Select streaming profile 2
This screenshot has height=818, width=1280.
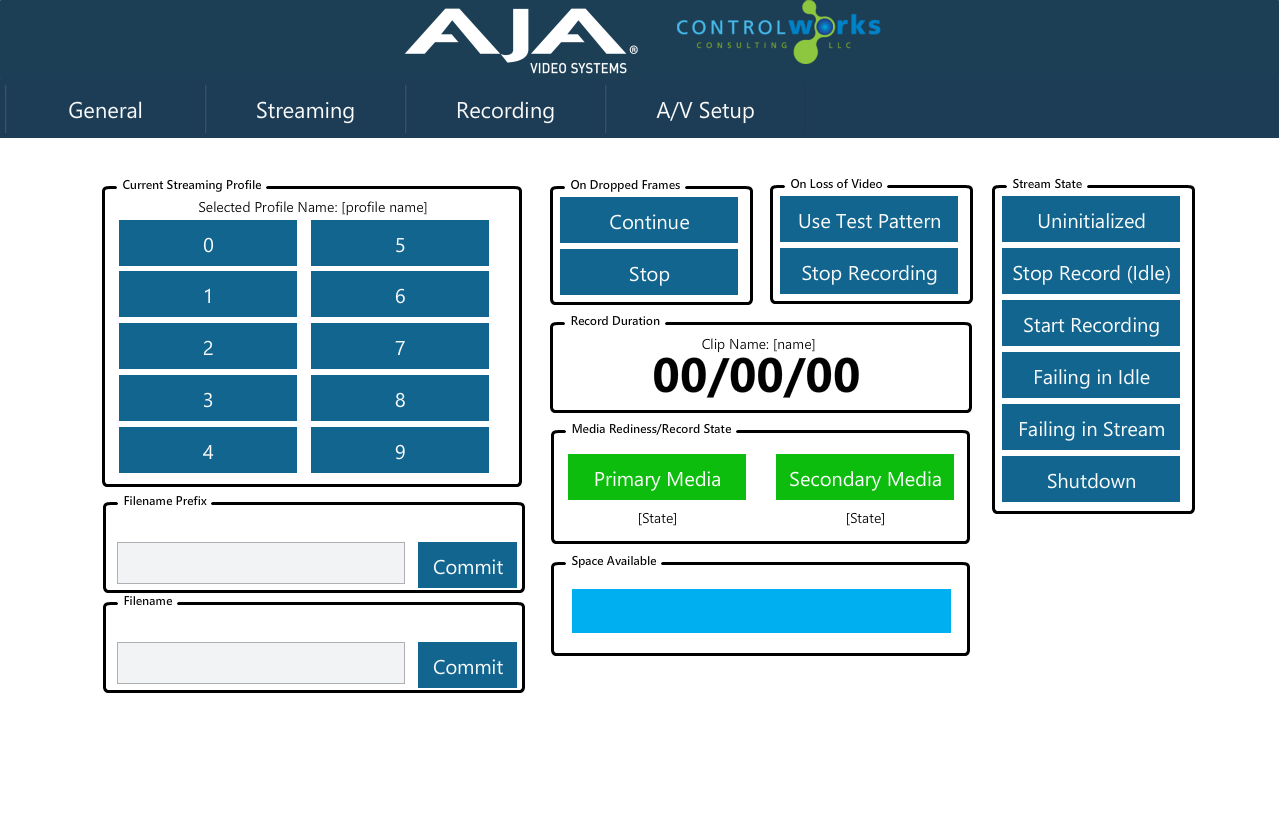208,346
